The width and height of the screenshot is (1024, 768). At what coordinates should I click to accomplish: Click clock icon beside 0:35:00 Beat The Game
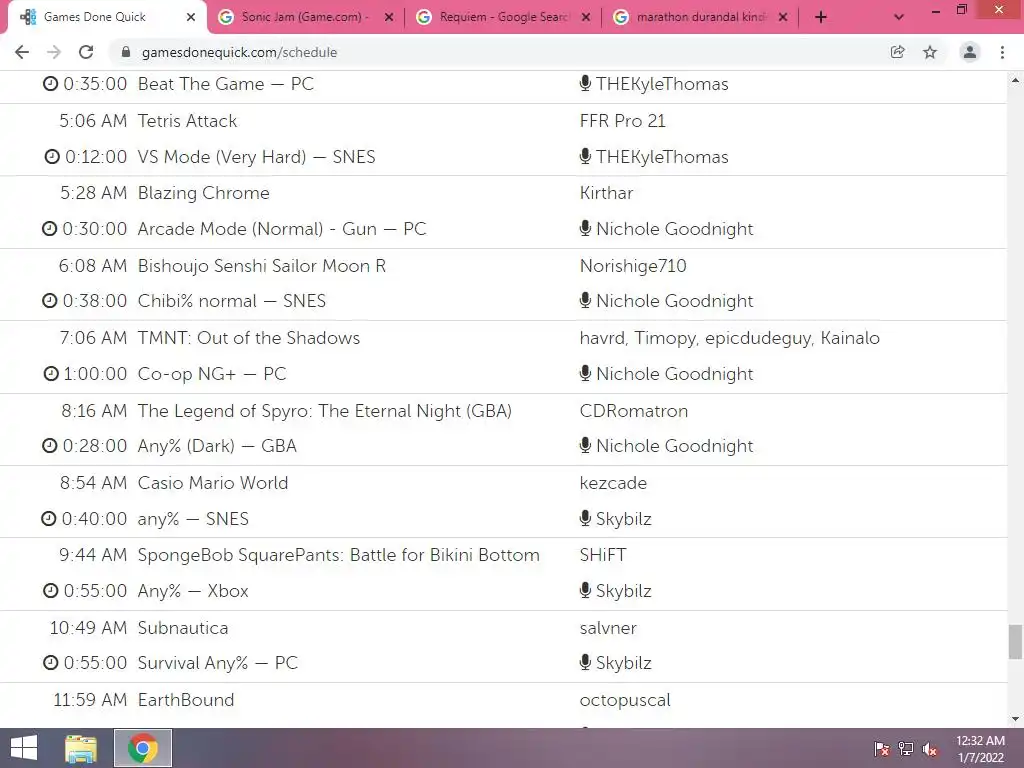pyautogui.click(x=50, y=84)
